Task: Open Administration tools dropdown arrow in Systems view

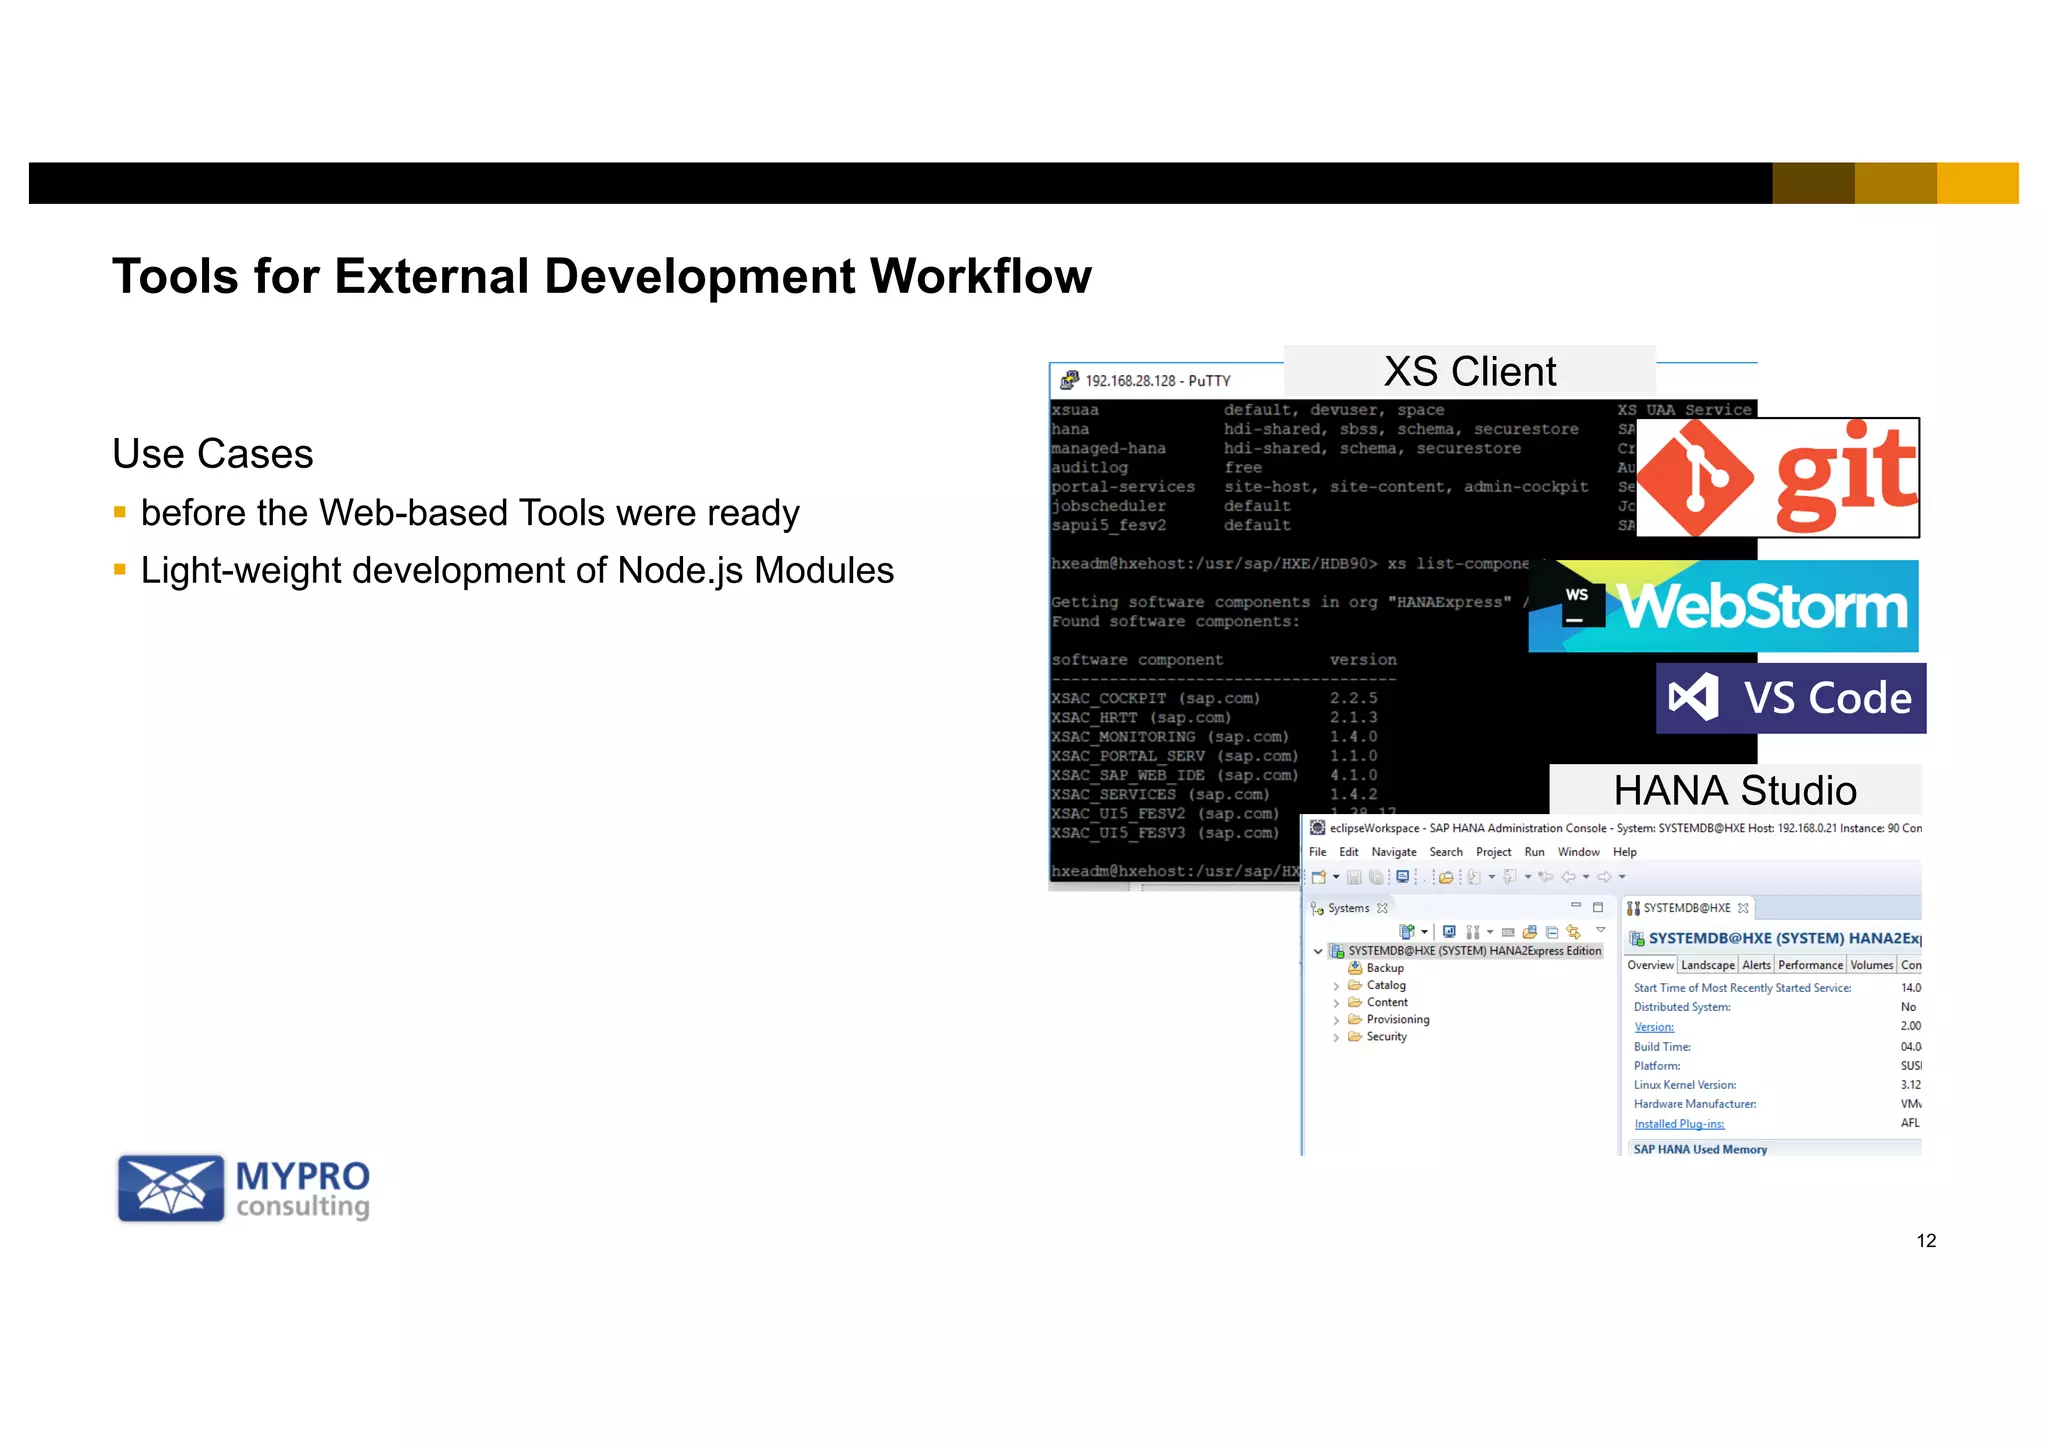Action: coord(1490,932)
